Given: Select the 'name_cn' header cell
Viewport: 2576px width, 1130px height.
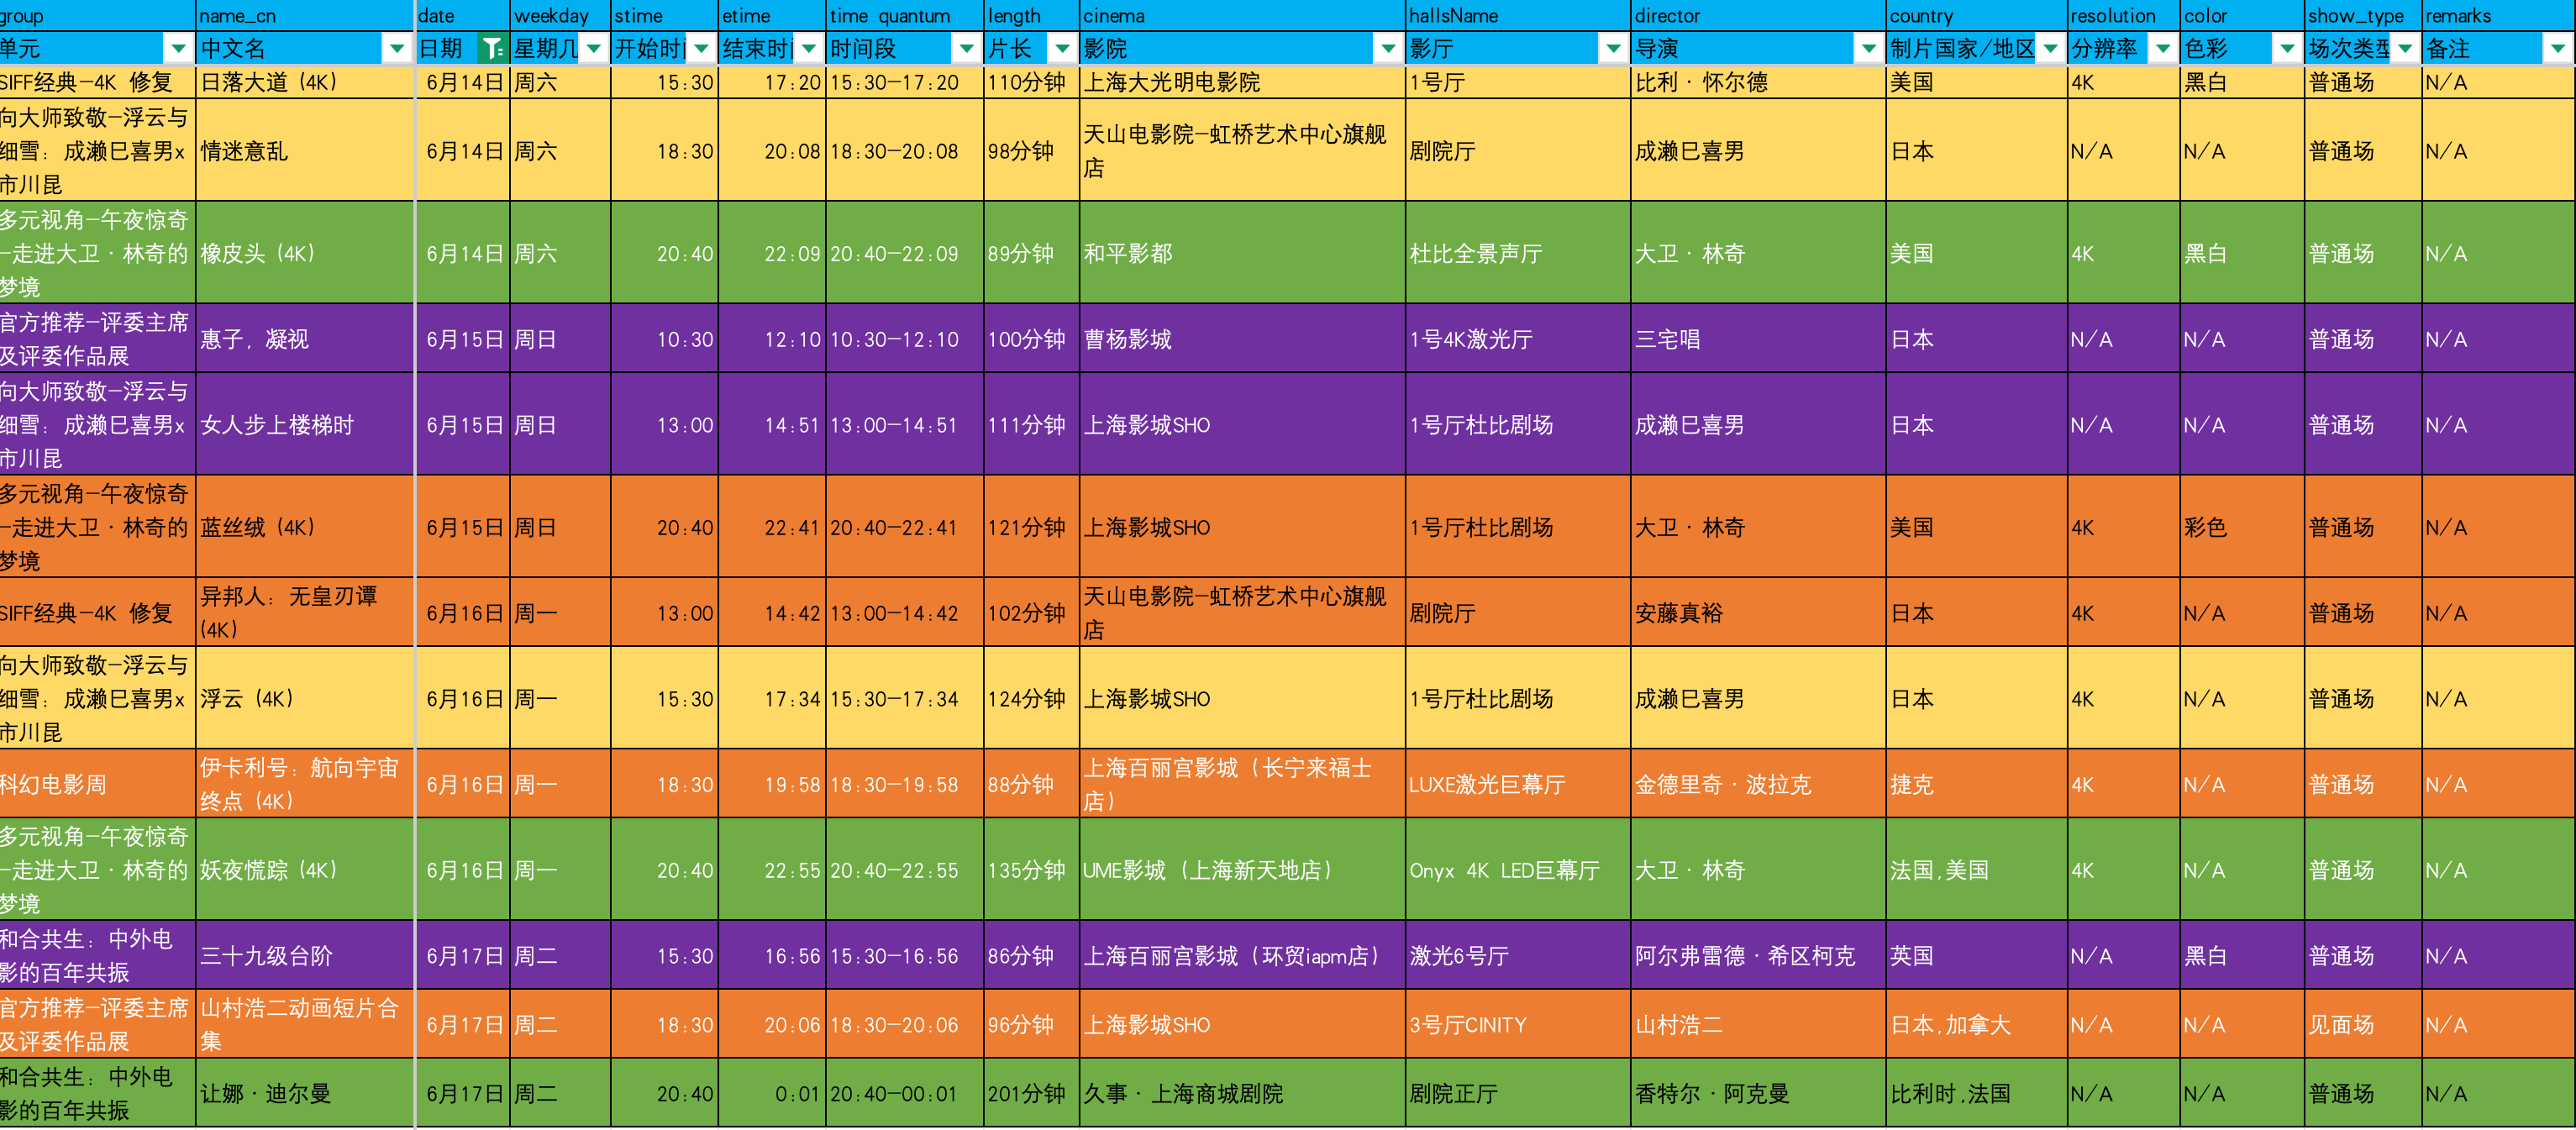Looking at the screenshot, I should (x=305, y=16).
